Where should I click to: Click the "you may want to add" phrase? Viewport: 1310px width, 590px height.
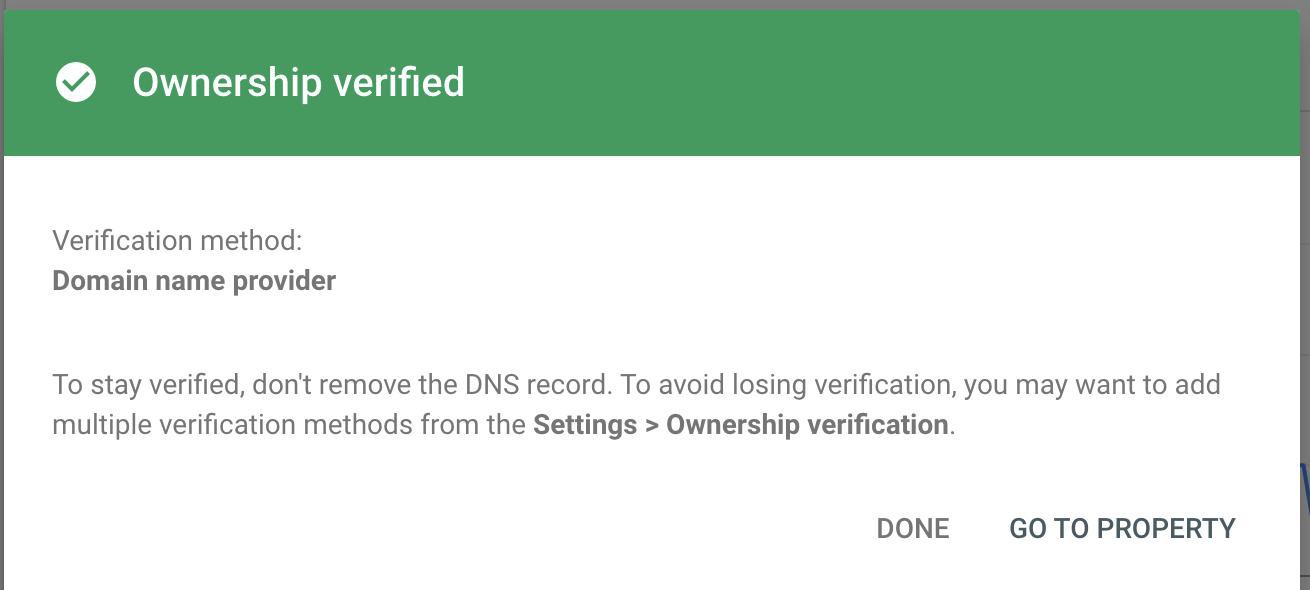(x=1092, y=385)
